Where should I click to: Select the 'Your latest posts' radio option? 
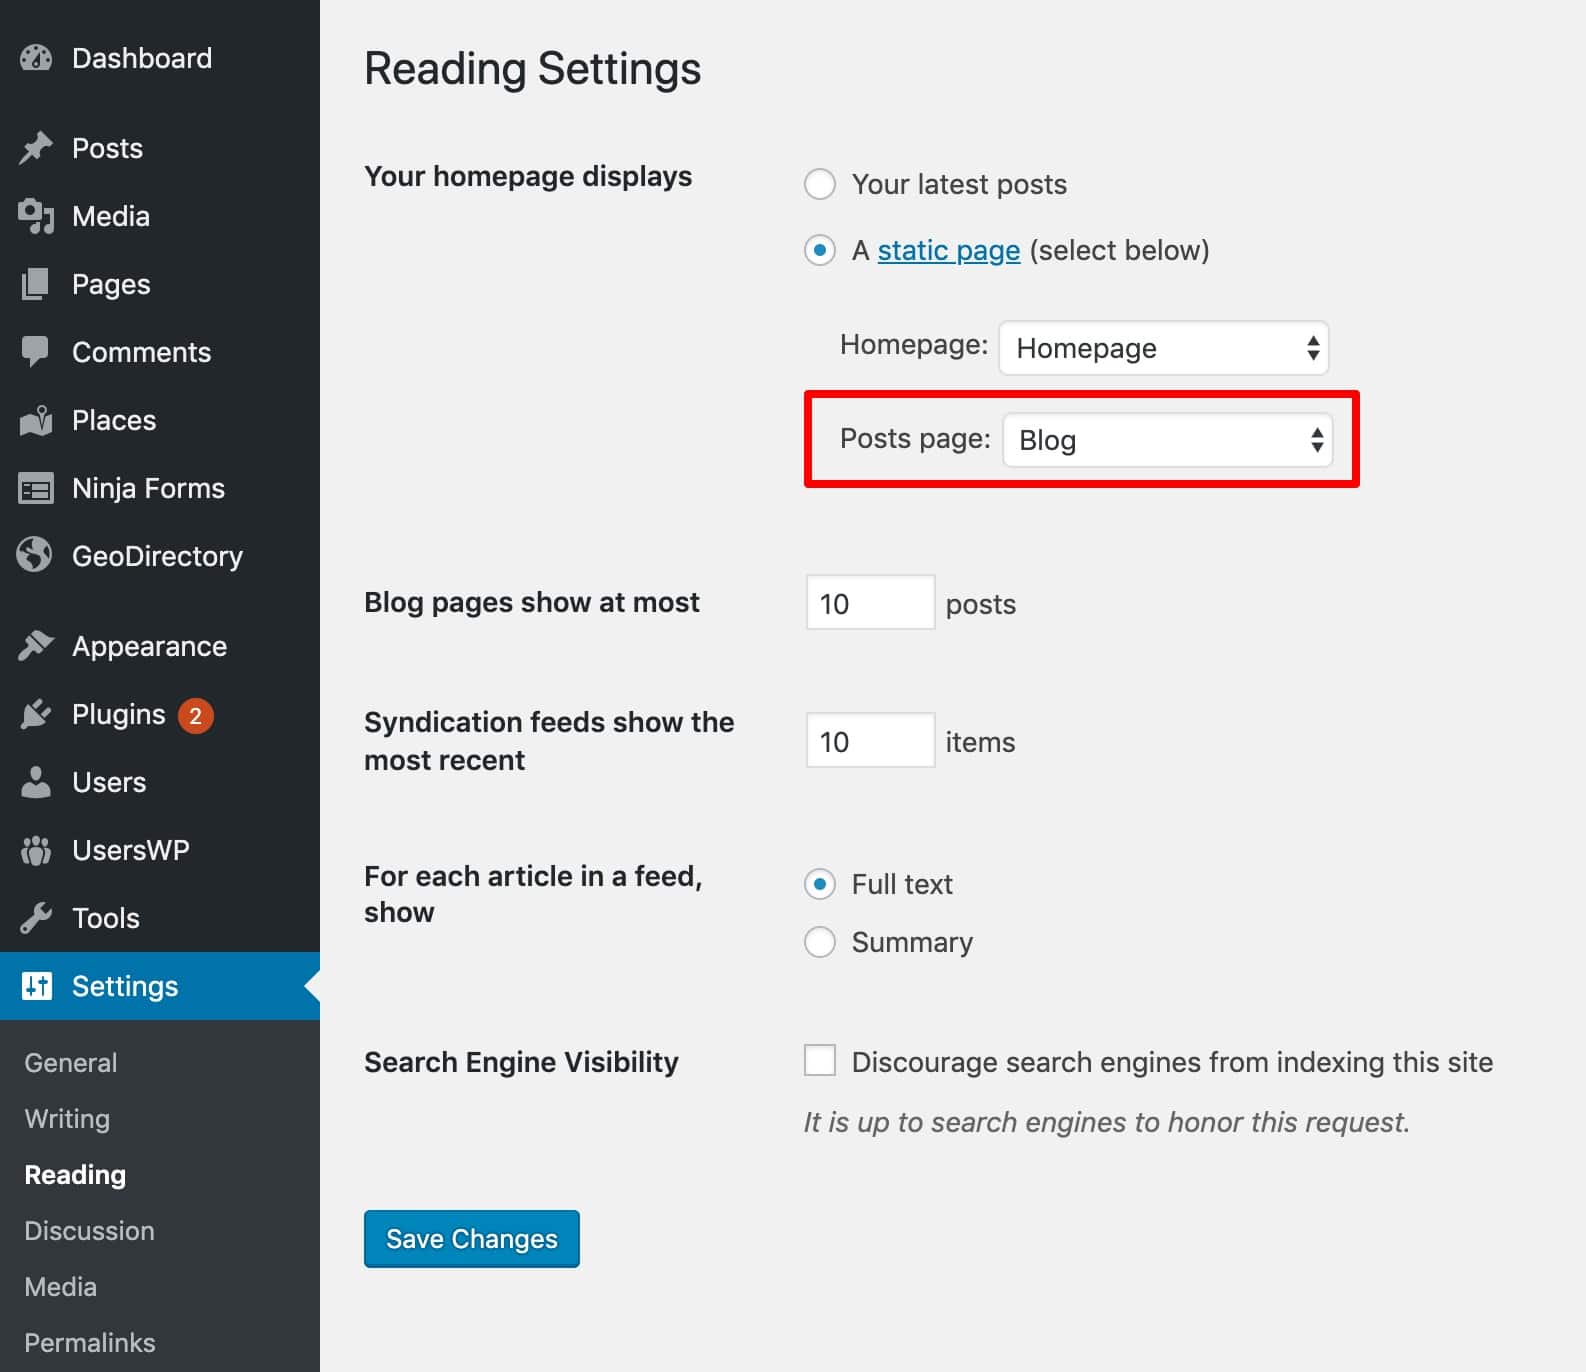[x=820, y=184]
